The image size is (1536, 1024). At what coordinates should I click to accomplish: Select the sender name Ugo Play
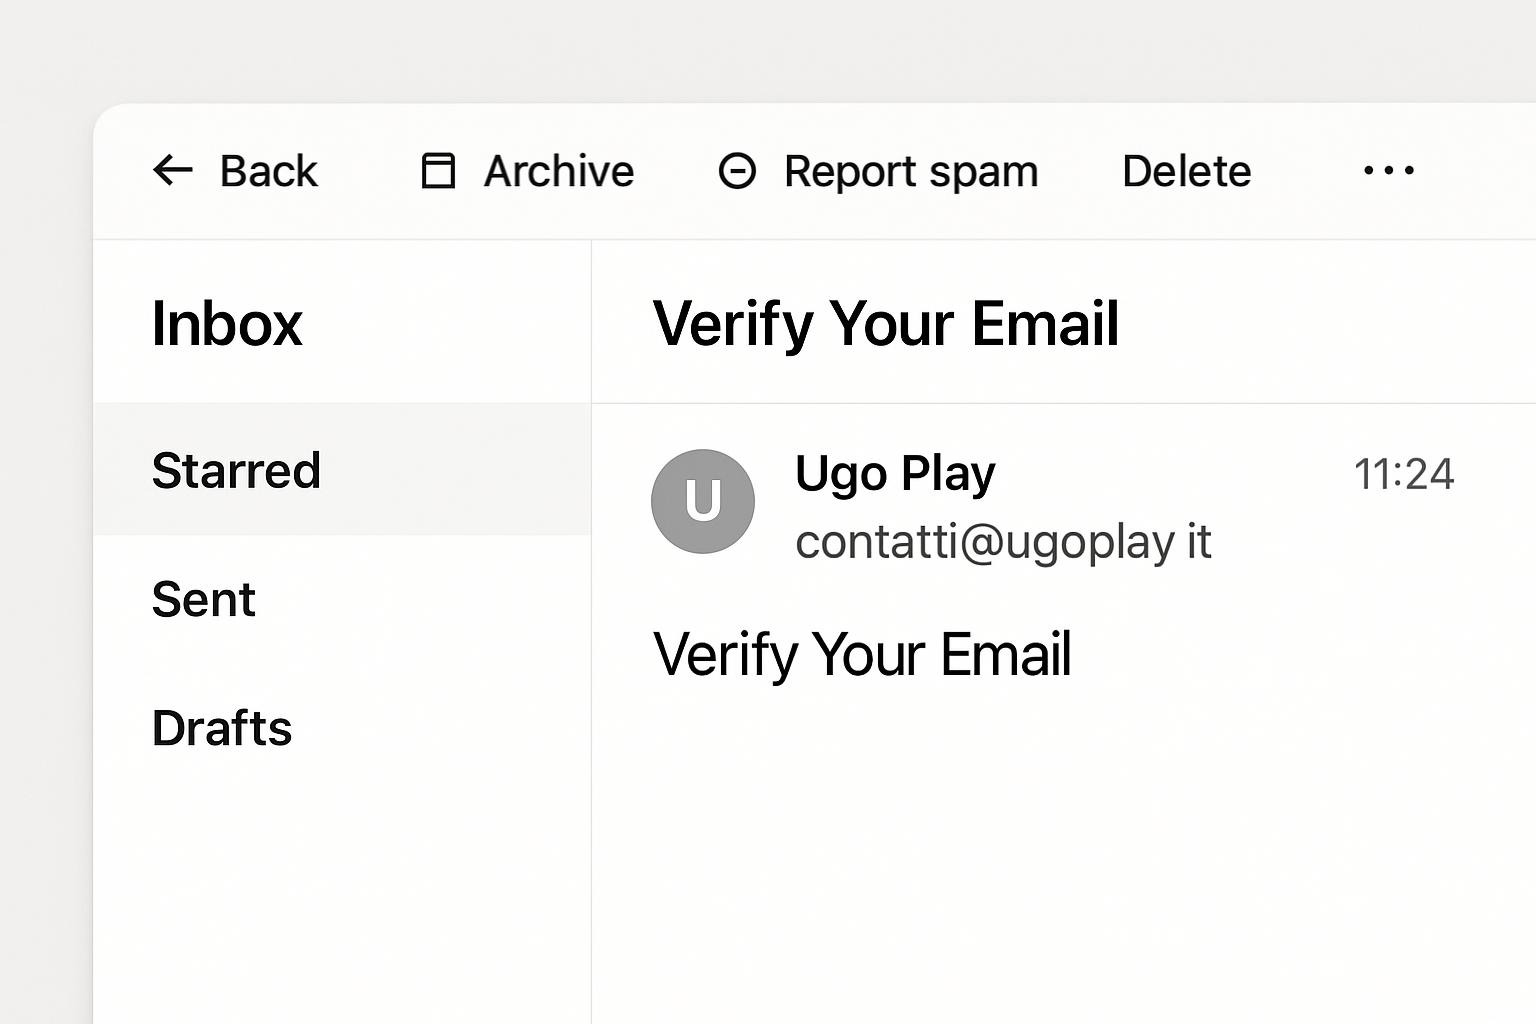[895, 473]
